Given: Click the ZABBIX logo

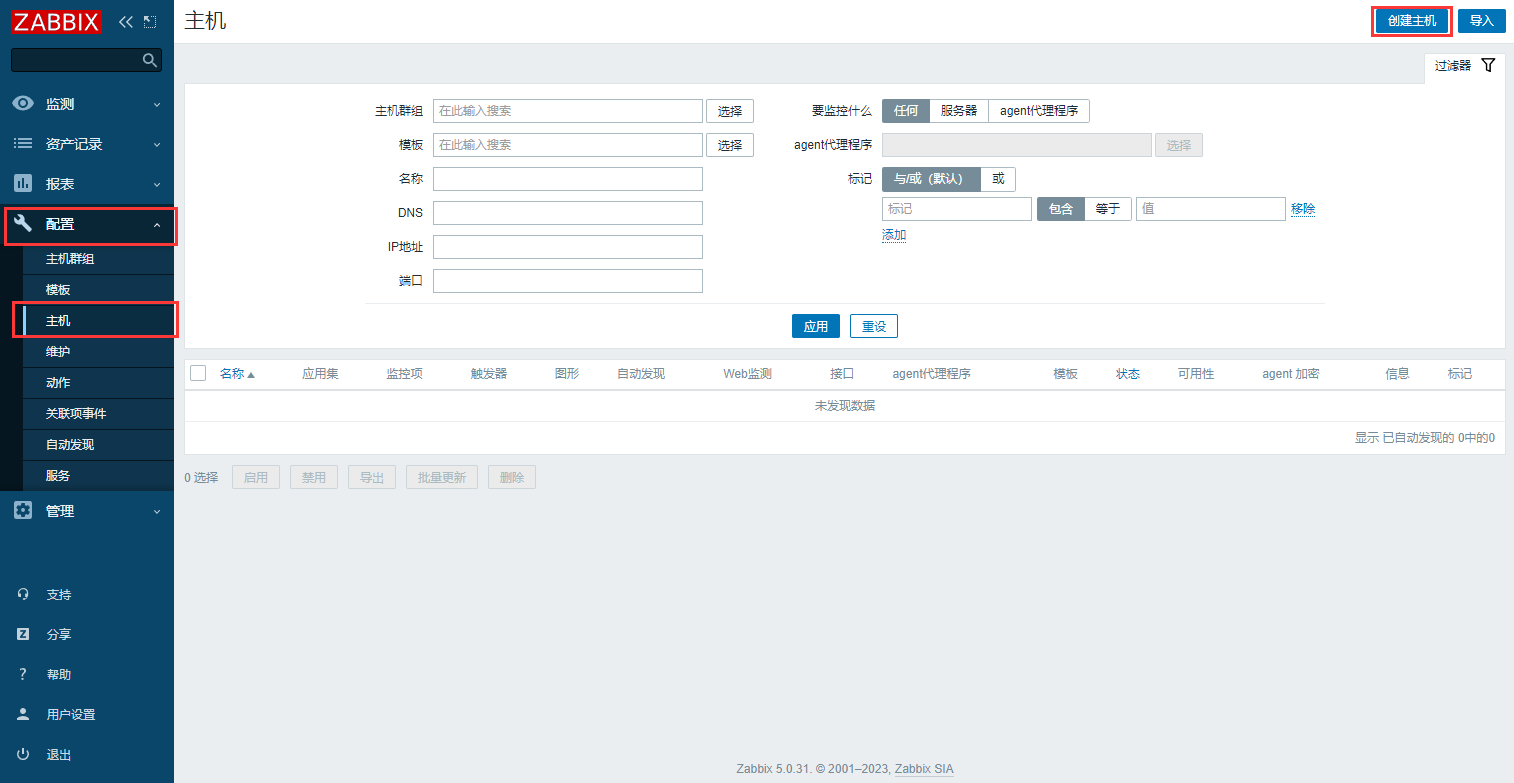Looking at the screenshot, I should pyautogui.click(x=56, y=21).
